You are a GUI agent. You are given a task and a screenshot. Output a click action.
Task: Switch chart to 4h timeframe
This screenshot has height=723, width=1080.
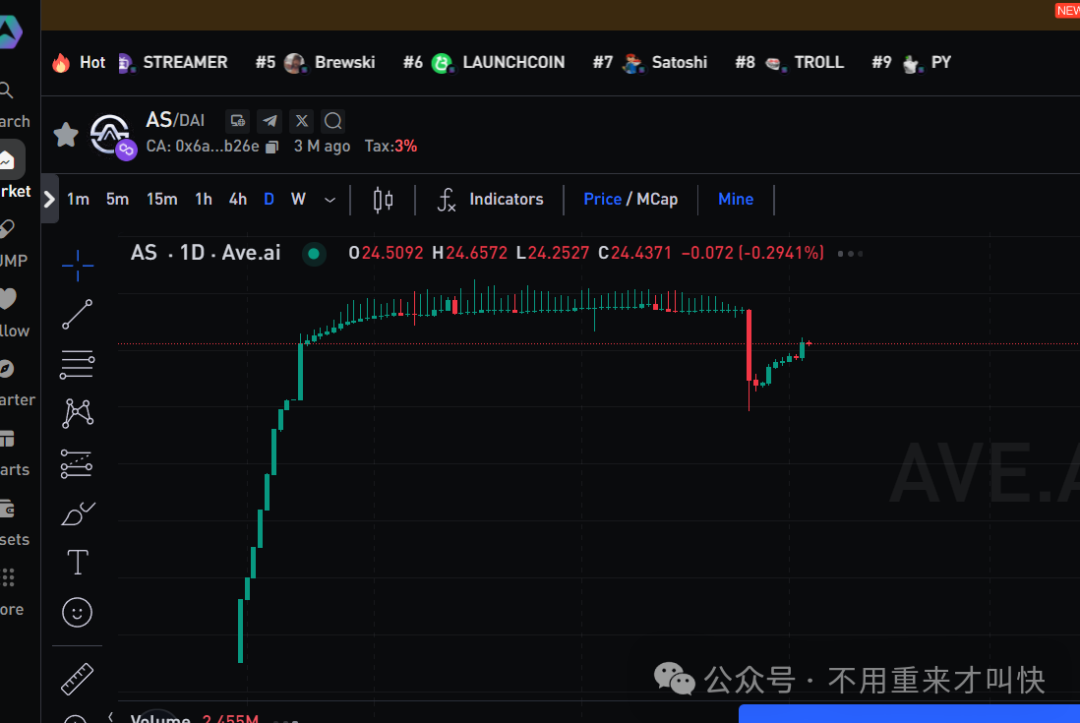click(x=237, y=199)
